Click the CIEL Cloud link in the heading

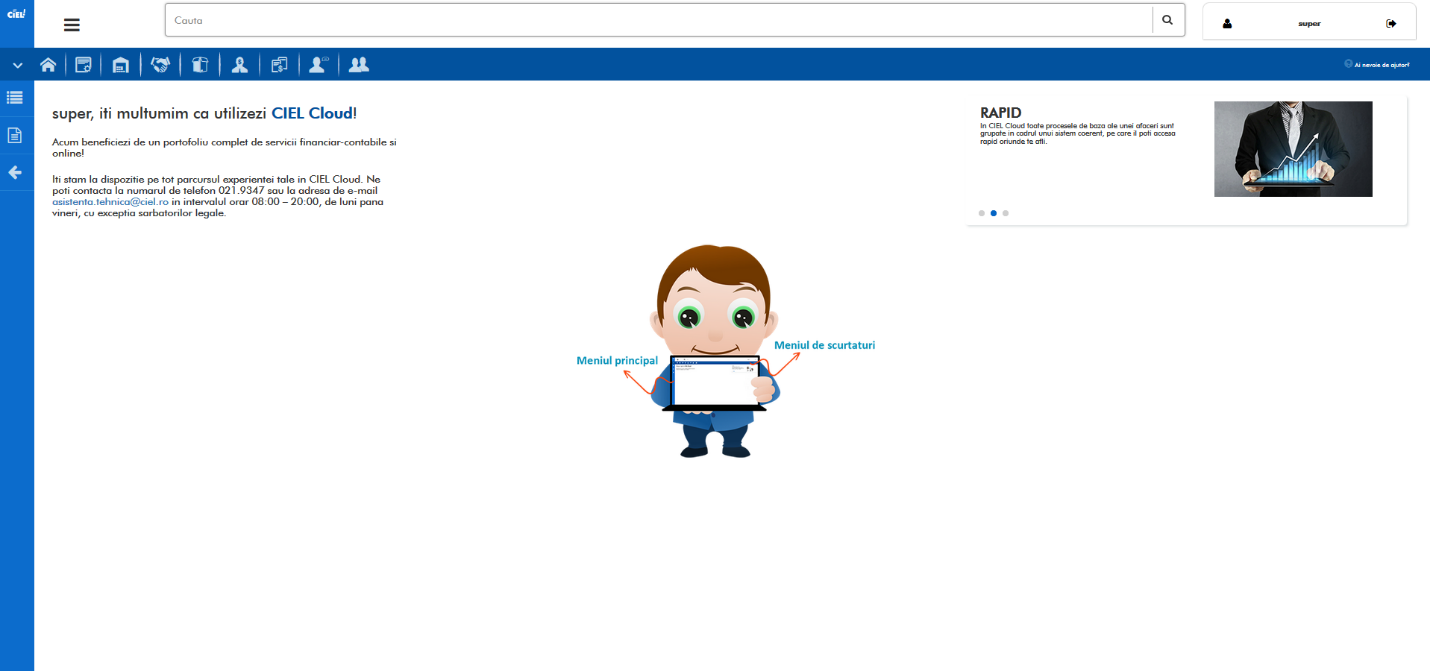pos(312,114)
